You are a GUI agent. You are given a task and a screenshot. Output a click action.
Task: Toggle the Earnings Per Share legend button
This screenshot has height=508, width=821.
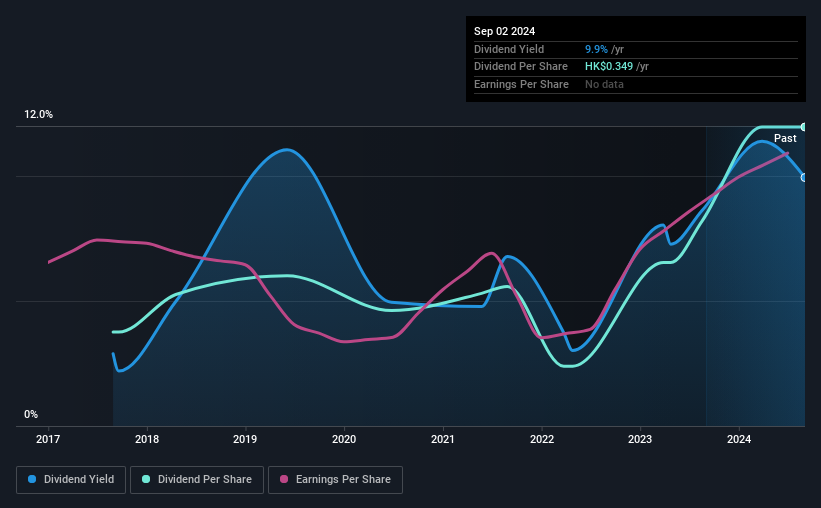(x=335, y=480)
